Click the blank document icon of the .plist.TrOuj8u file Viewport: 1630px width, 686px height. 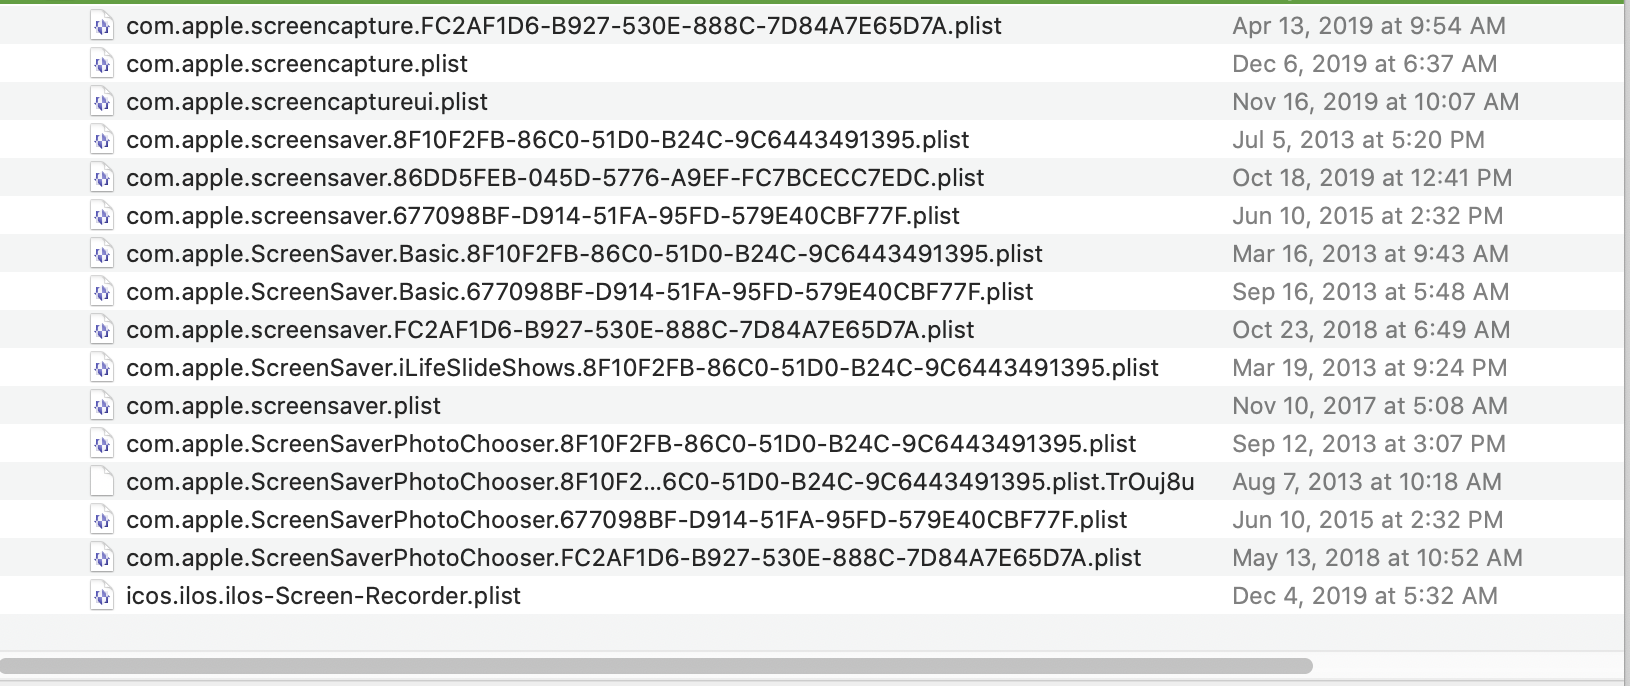click(x=101, y=482)
